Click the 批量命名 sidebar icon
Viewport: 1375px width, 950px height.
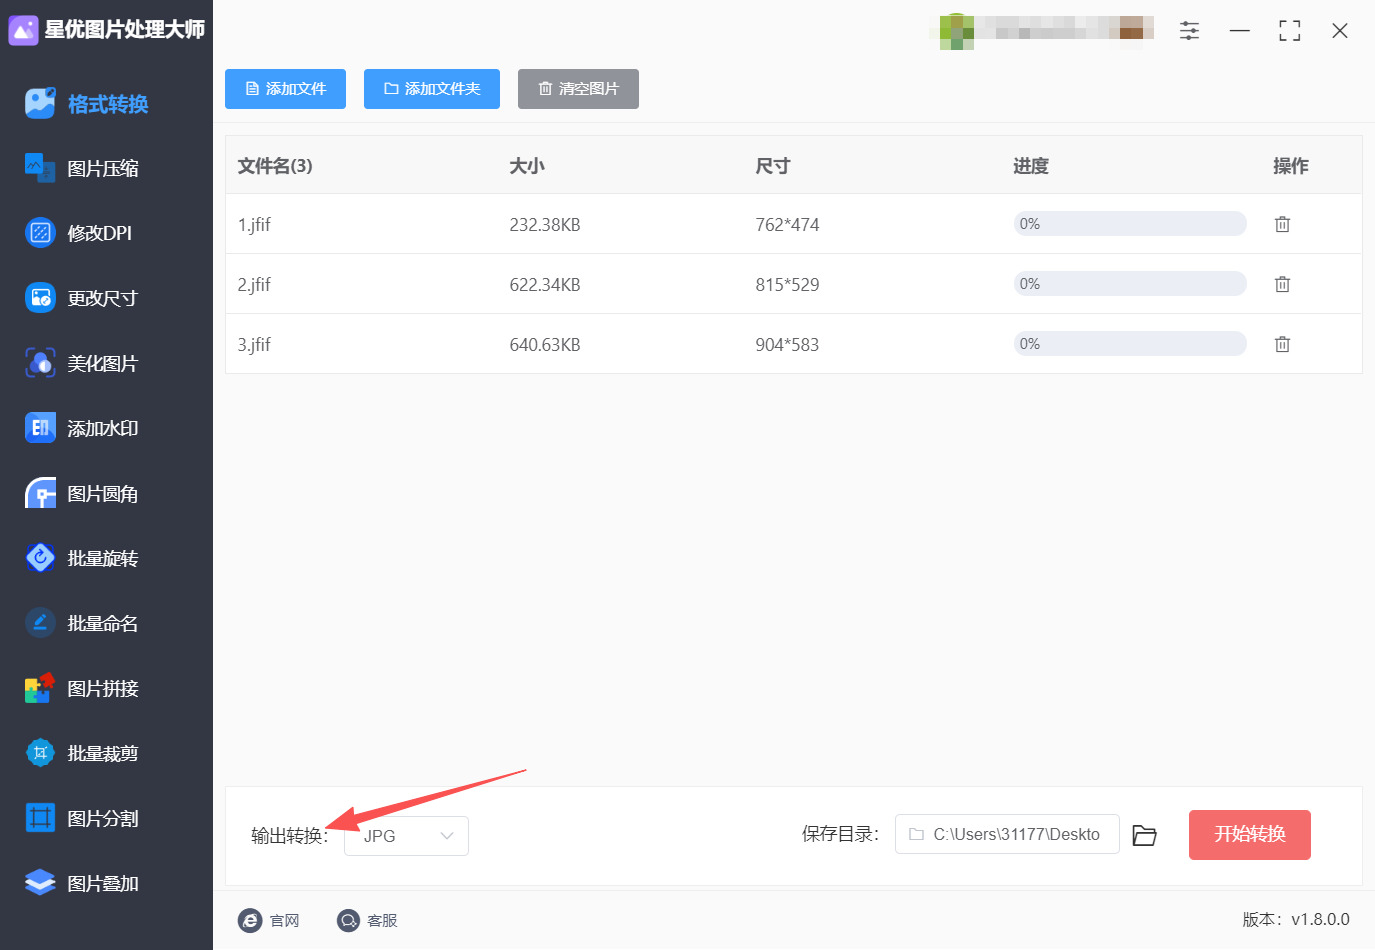click(x=40, y=623)
